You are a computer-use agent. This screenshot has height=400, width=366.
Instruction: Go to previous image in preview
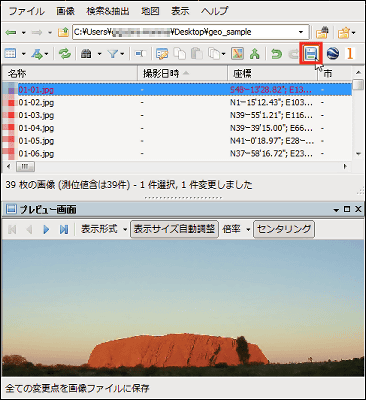29,229
